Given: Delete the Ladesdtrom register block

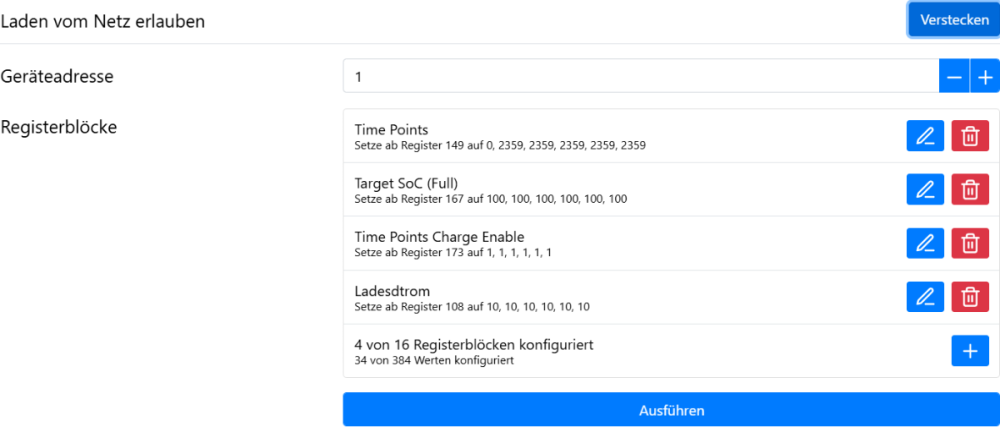Looking at the screenshot, I should pos(969,296).
